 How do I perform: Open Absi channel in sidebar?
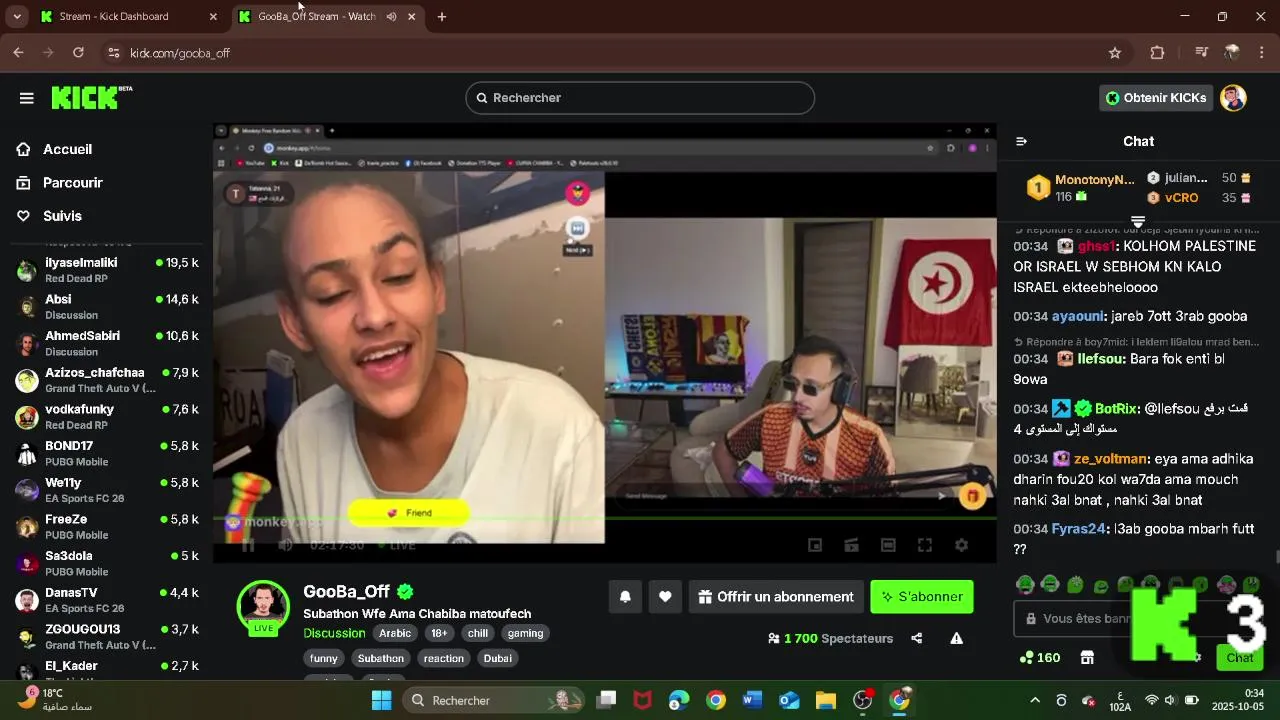106,307
